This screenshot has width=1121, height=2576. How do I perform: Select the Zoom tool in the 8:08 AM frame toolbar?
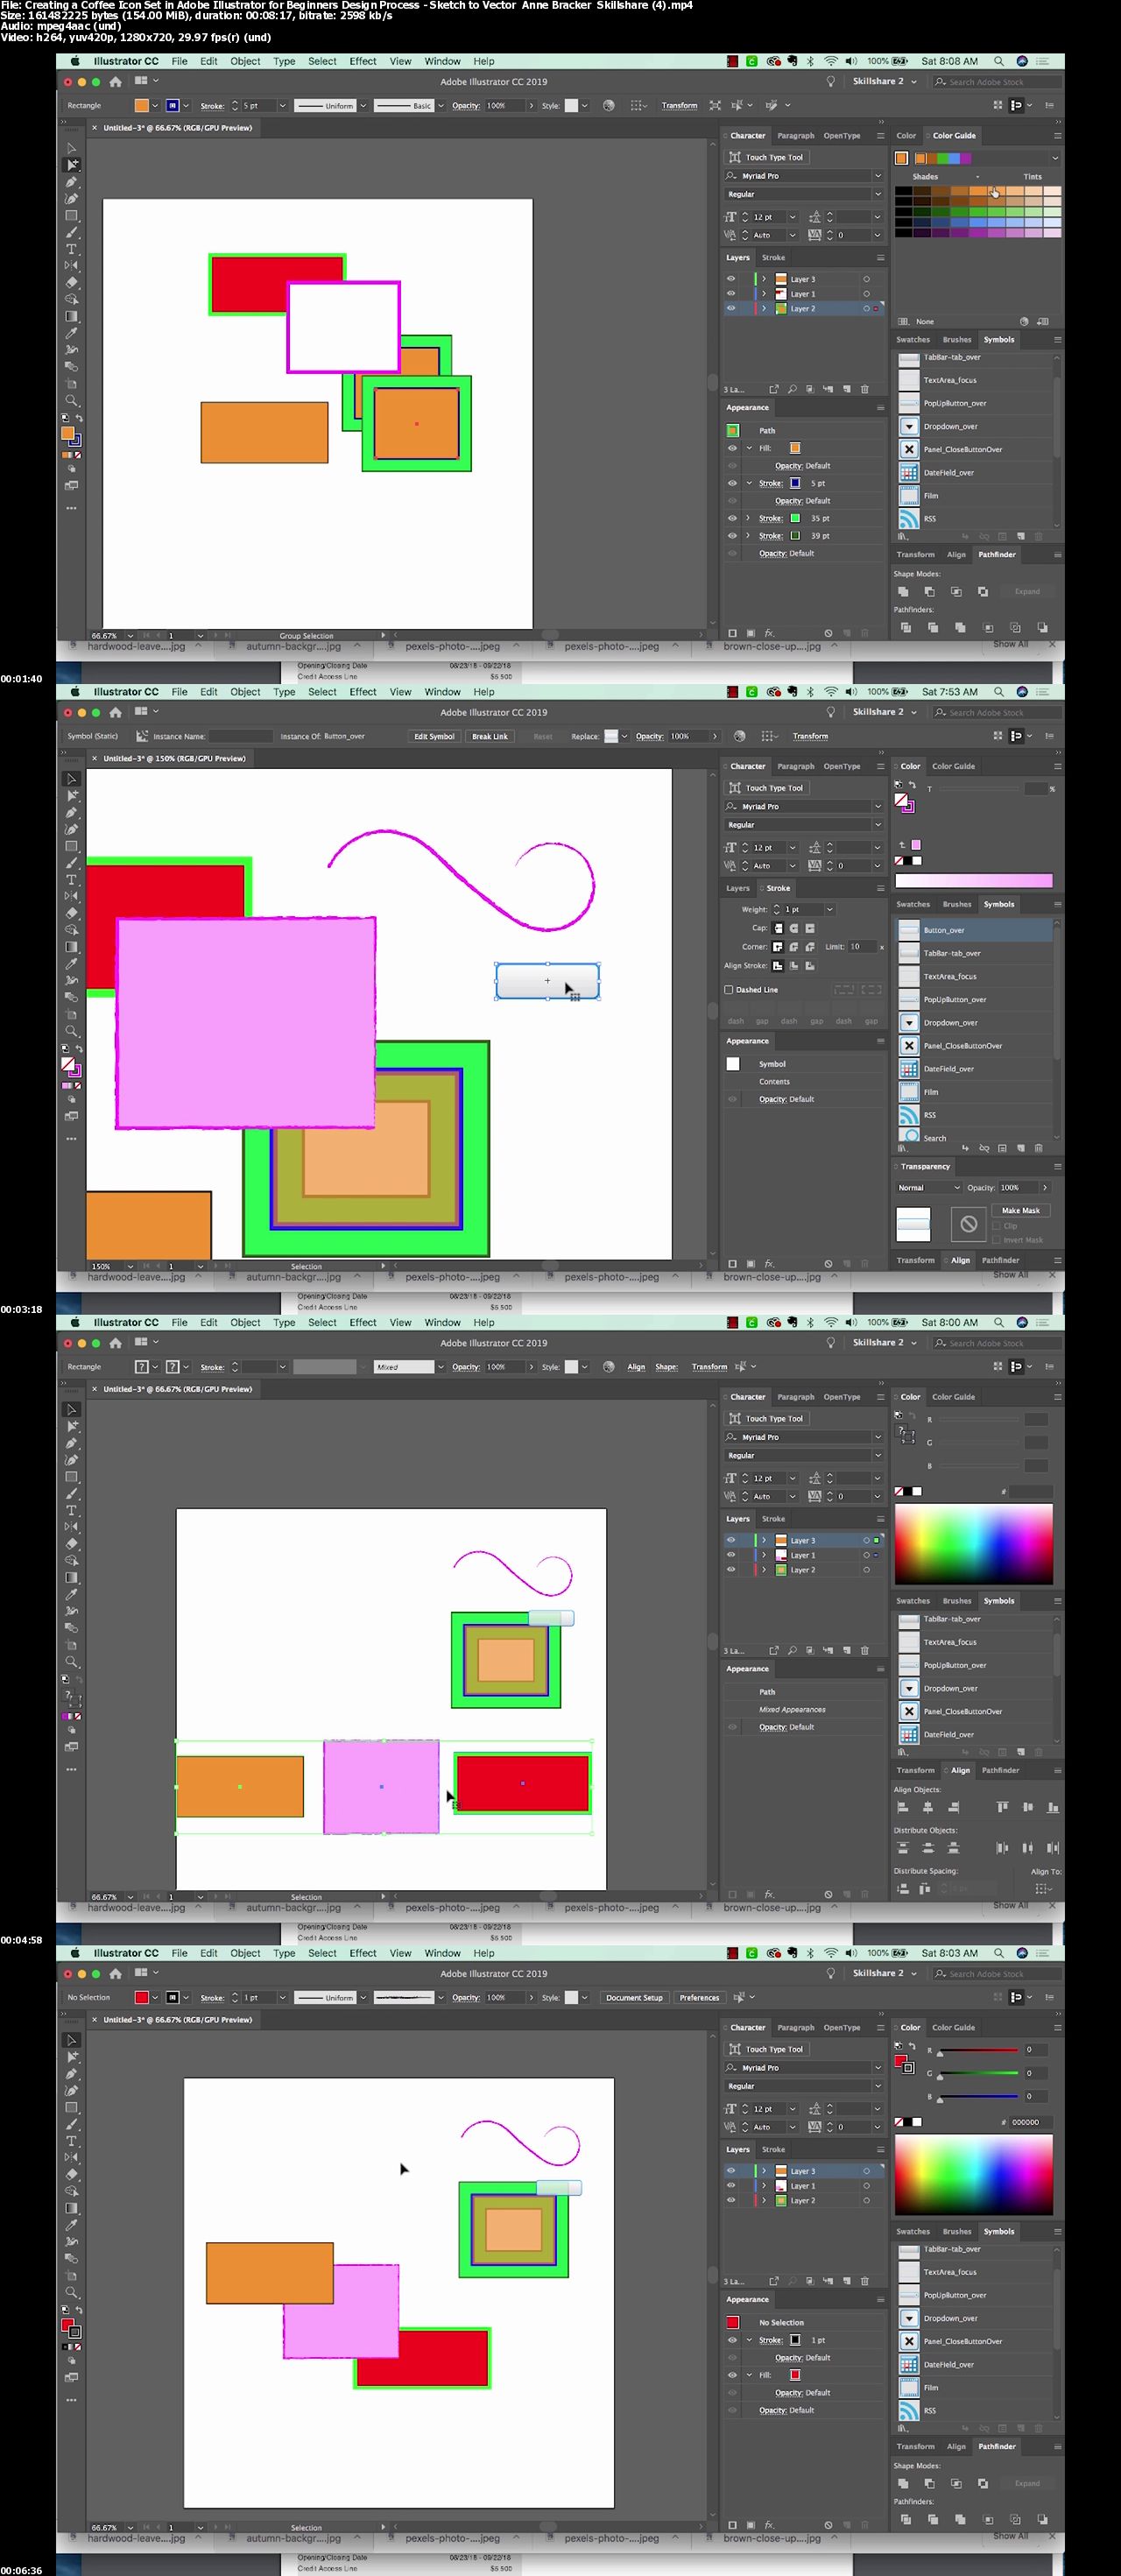tap(71, 400)
